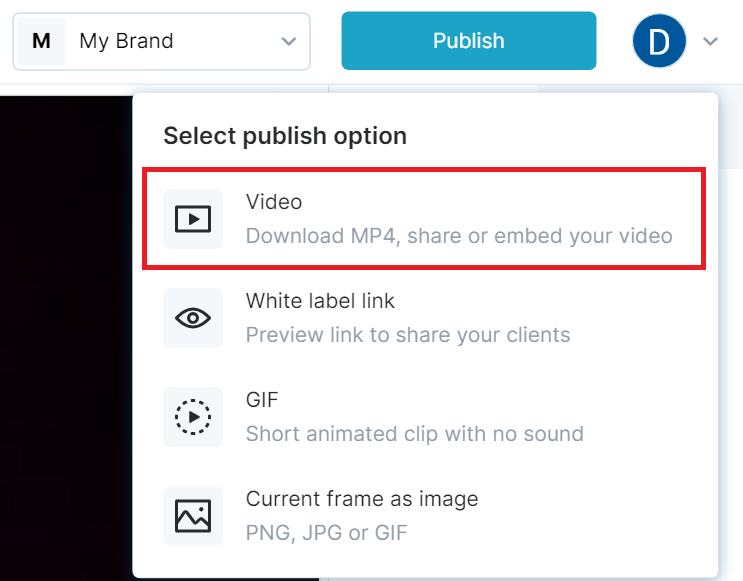The image size is (743, 581).
Task: Click the M brand logo icon
Action: pos(41,42)
